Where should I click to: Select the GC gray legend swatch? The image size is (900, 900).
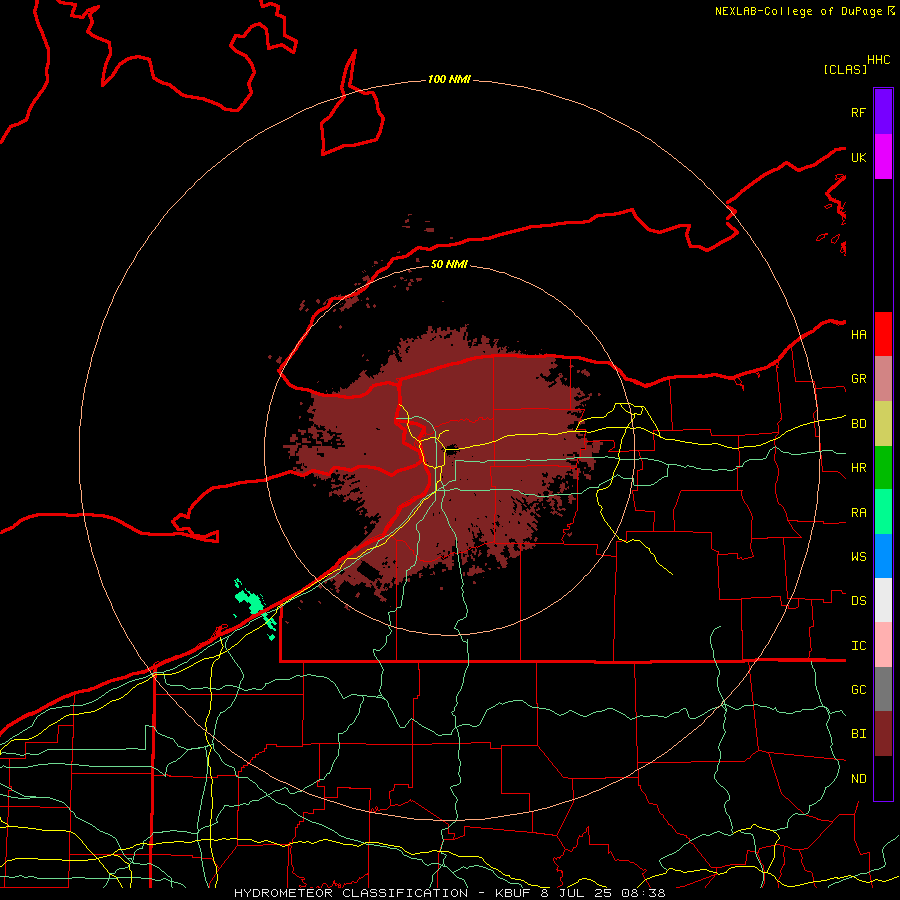point(883,689)
